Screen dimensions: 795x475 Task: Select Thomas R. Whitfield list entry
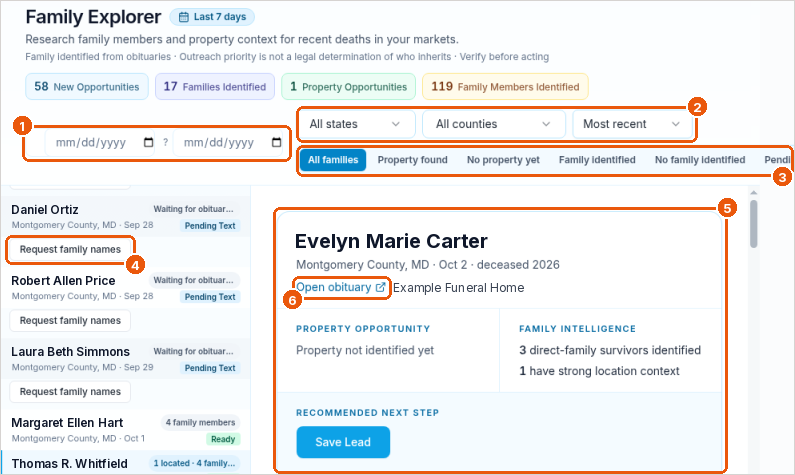click(125, 463)
